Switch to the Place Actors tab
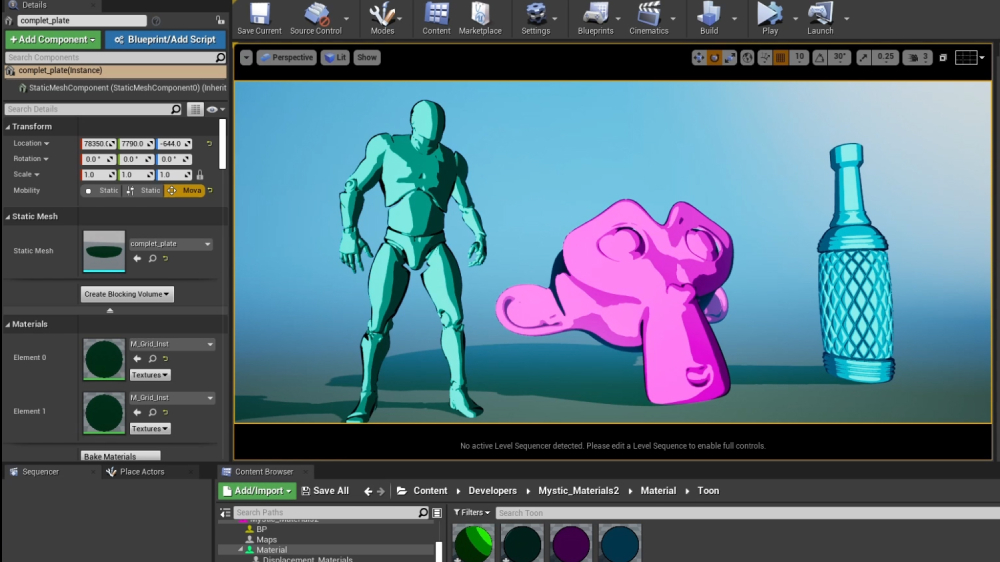The image size is (1000, 562). (142, 472)
